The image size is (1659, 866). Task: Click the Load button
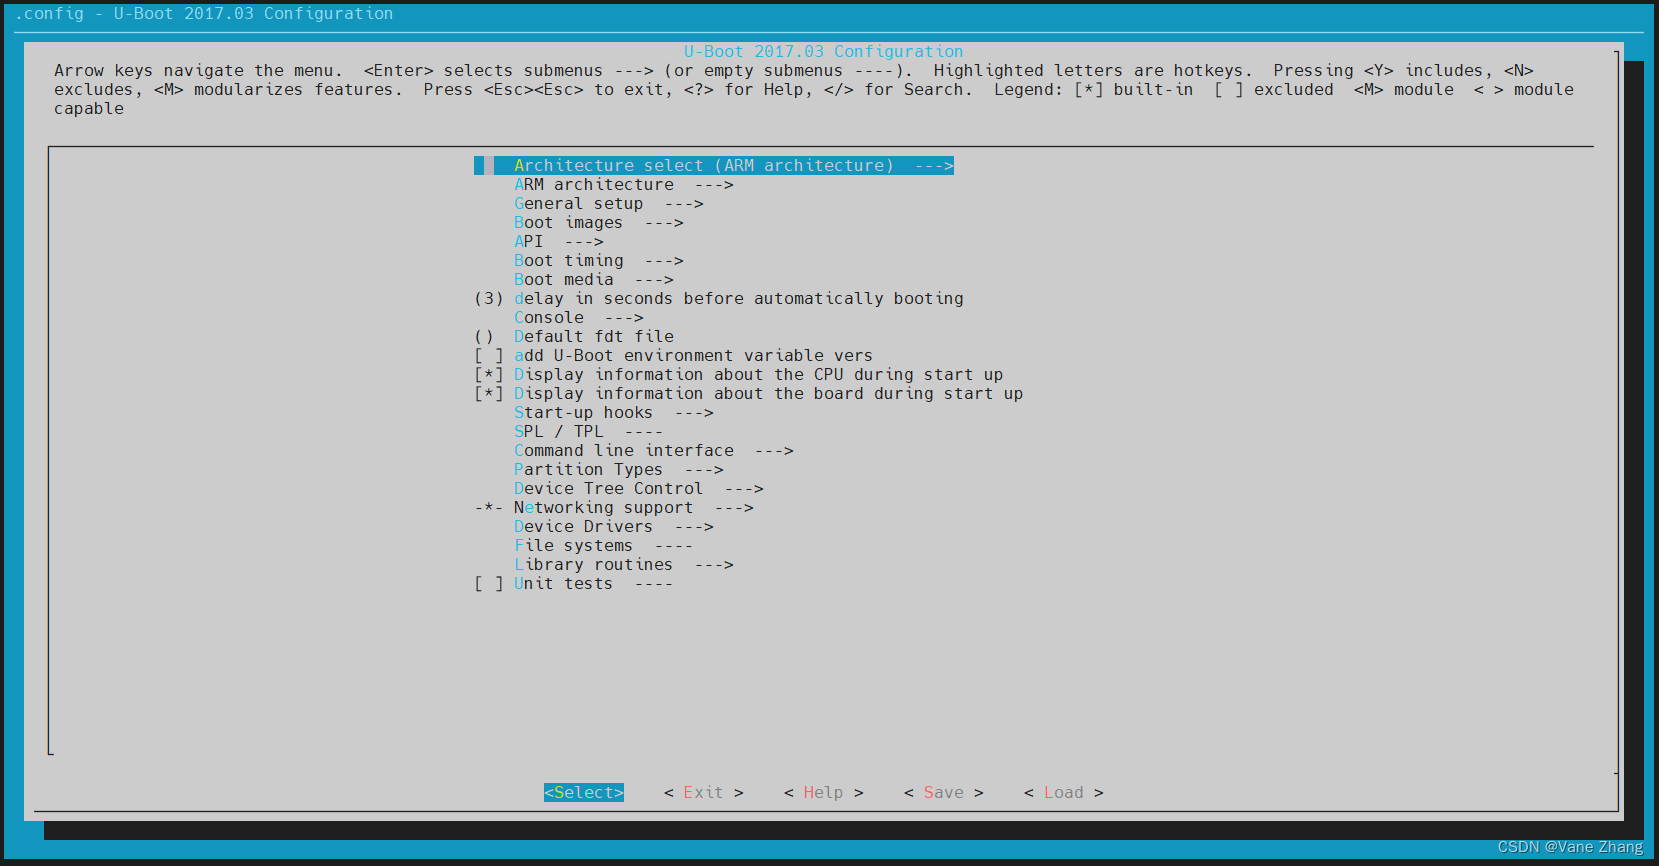pyautogui.click(x=1064, y=792)
